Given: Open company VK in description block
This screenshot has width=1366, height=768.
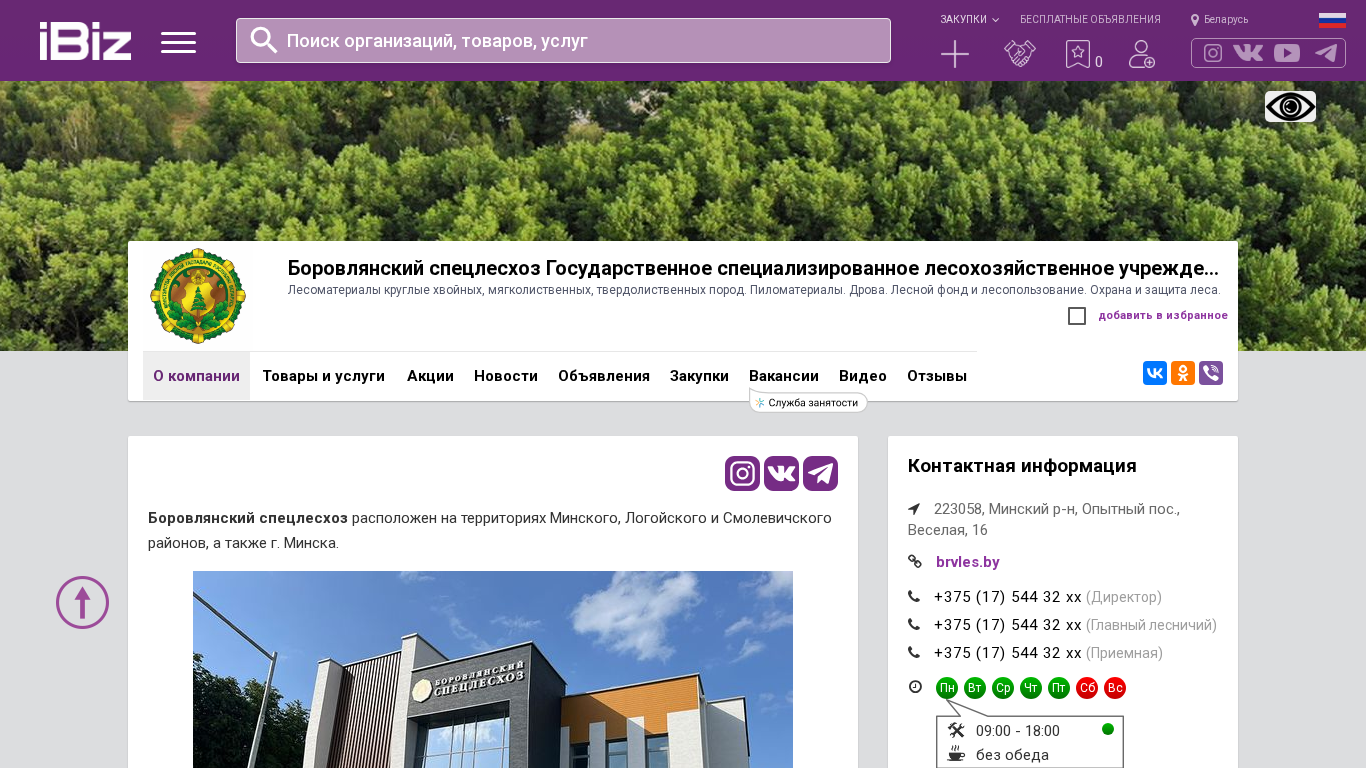Looking at the screenshot, I should click(781, 473).
